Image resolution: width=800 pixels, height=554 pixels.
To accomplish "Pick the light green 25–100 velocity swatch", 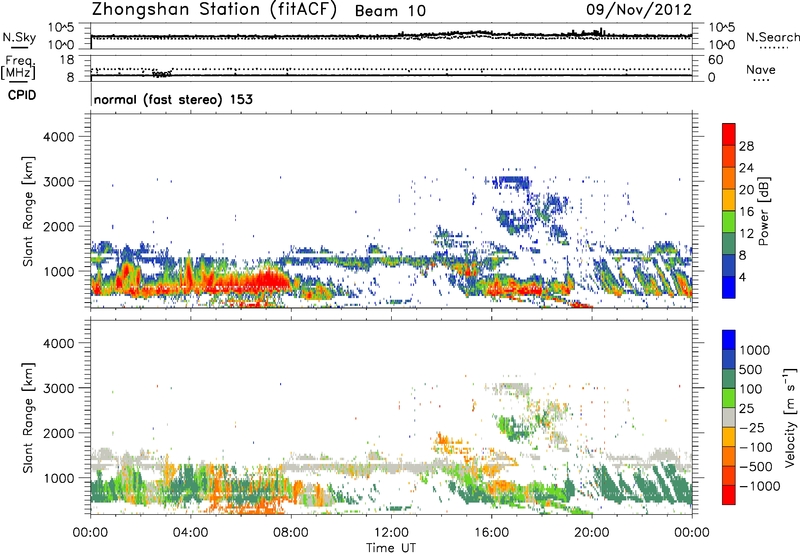I will [729, 398].
